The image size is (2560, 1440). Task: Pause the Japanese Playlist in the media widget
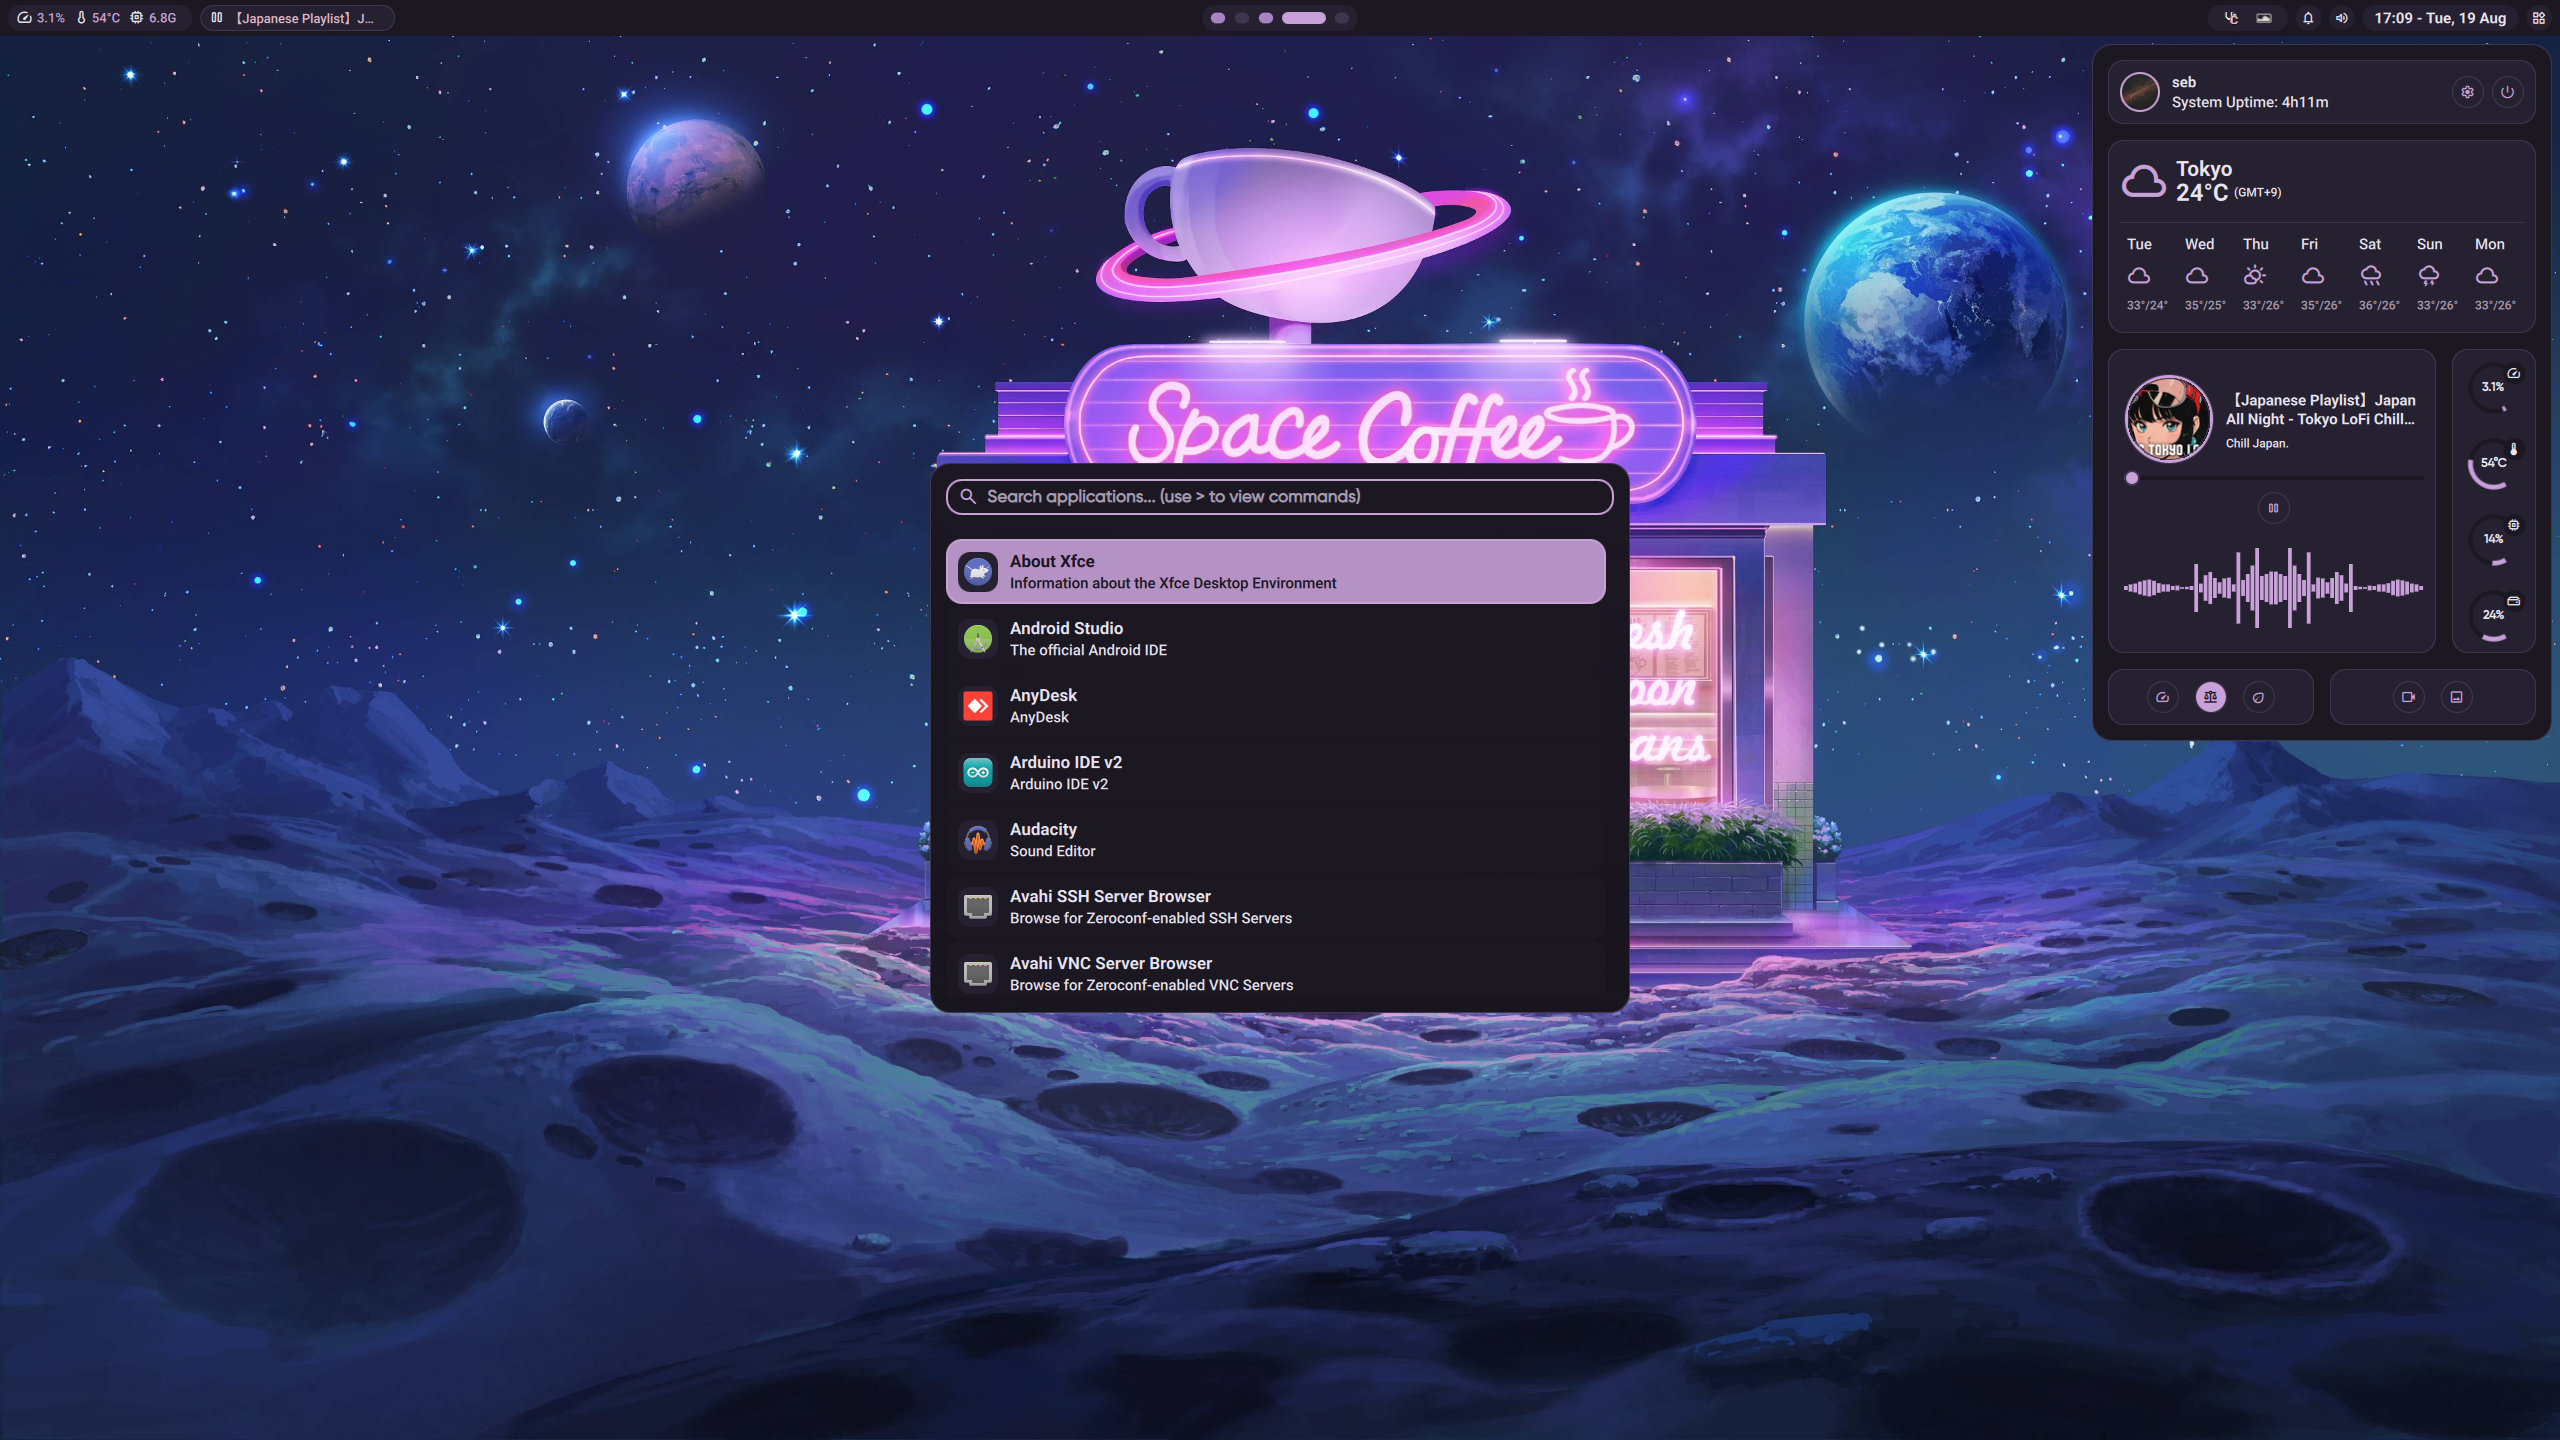pos(2273,507)
